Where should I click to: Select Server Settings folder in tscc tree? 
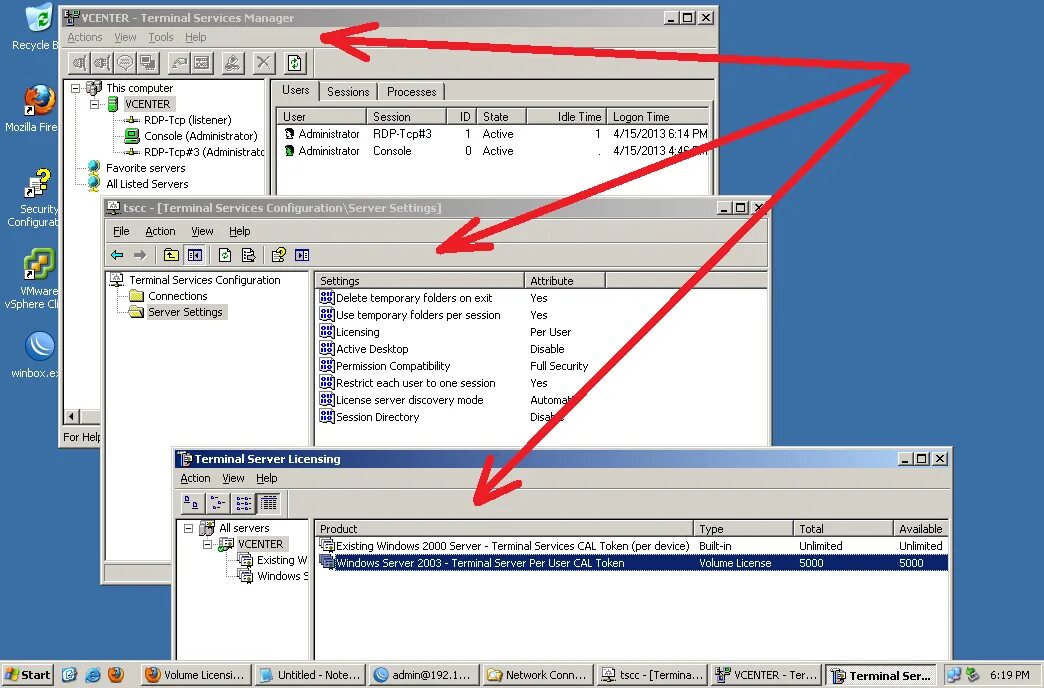coord(185,312)
